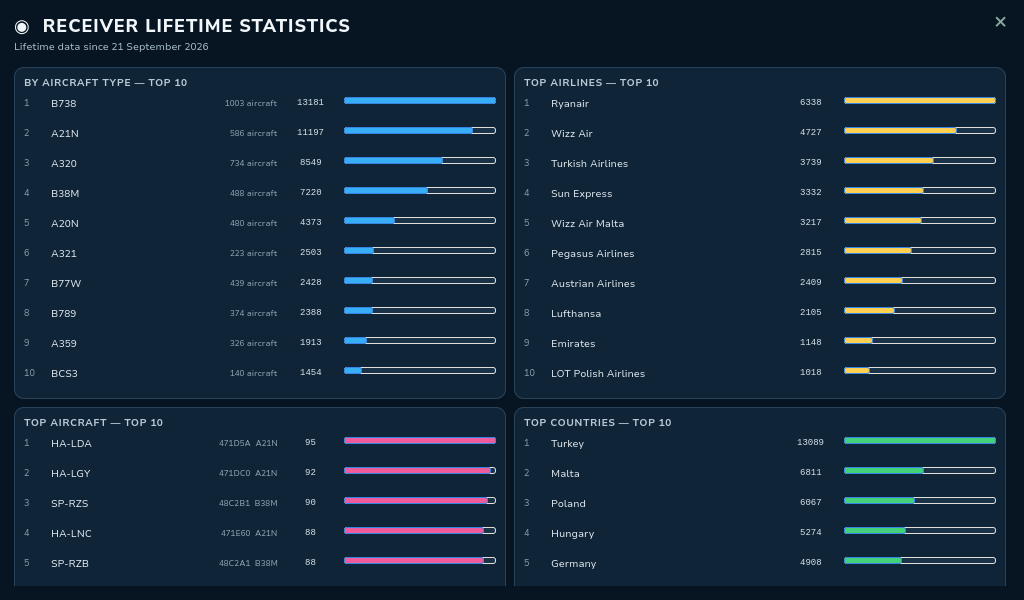
Task: Select the Turkish Airlines entry
Action: [589, 163]
